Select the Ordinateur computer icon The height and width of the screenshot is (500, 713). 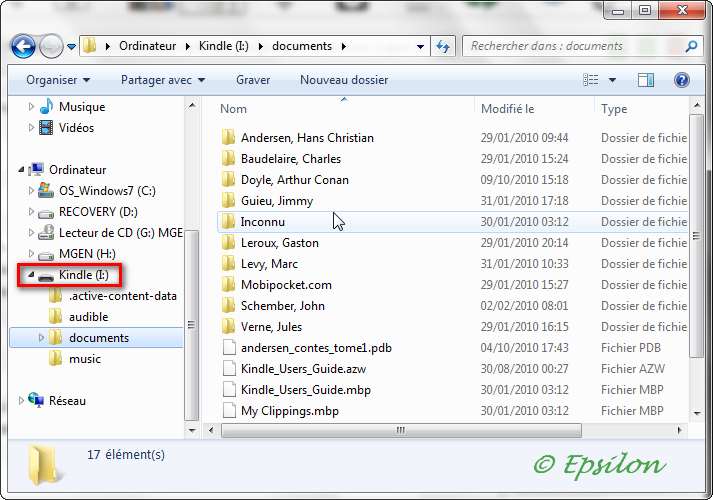click(36, 170)
